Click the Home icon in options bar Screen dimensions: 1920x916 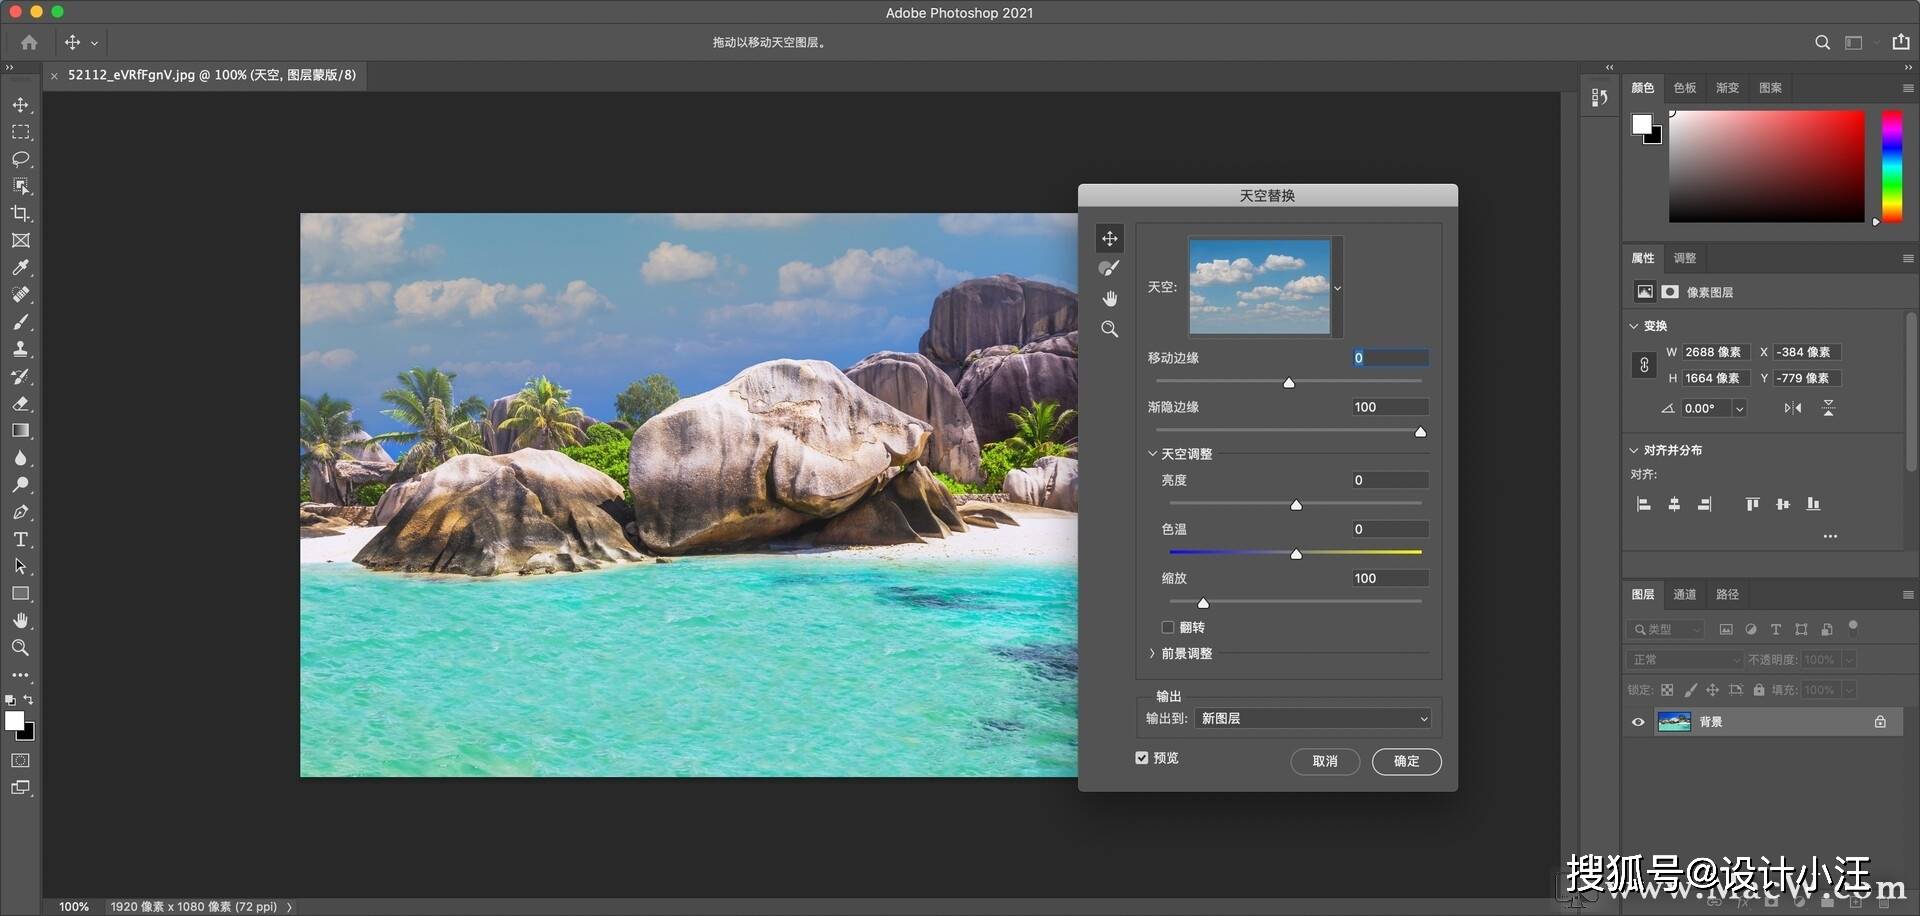point(29,42)
